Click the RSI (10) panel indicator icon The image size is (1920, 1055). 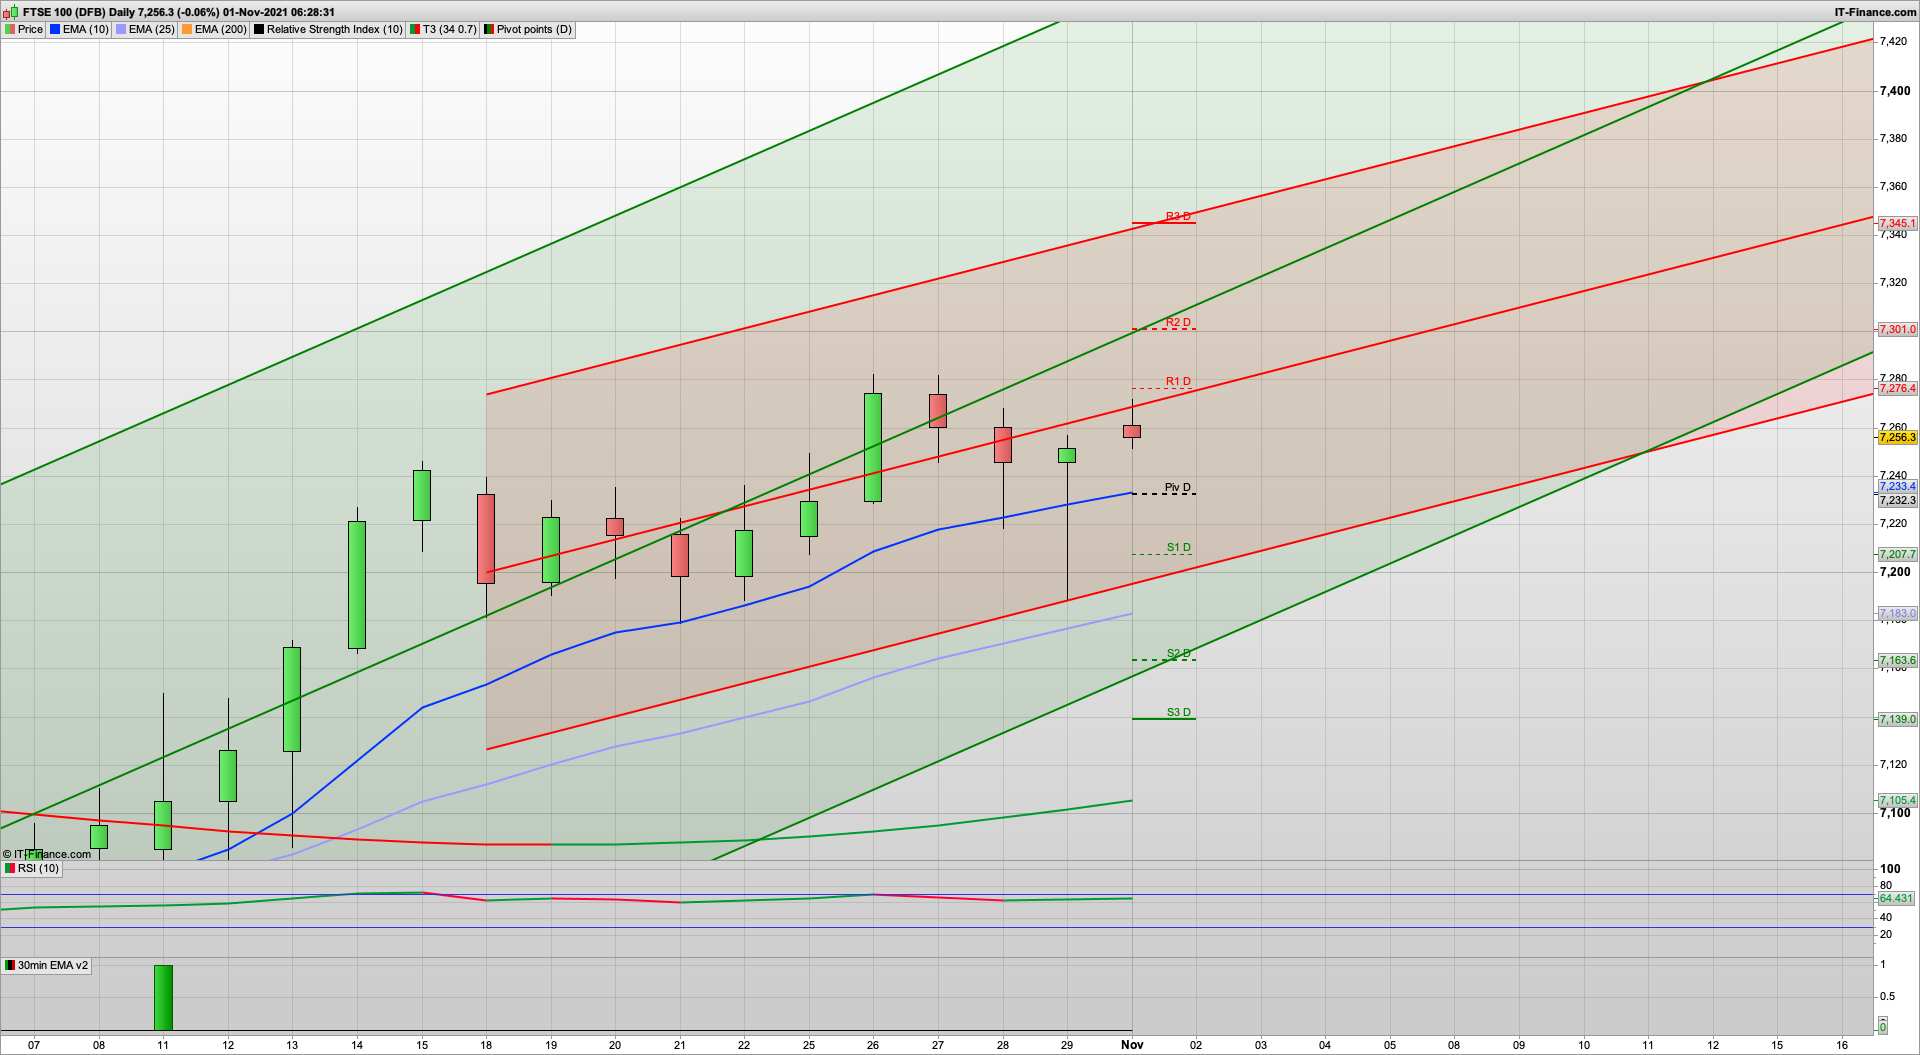coord(10,868)
